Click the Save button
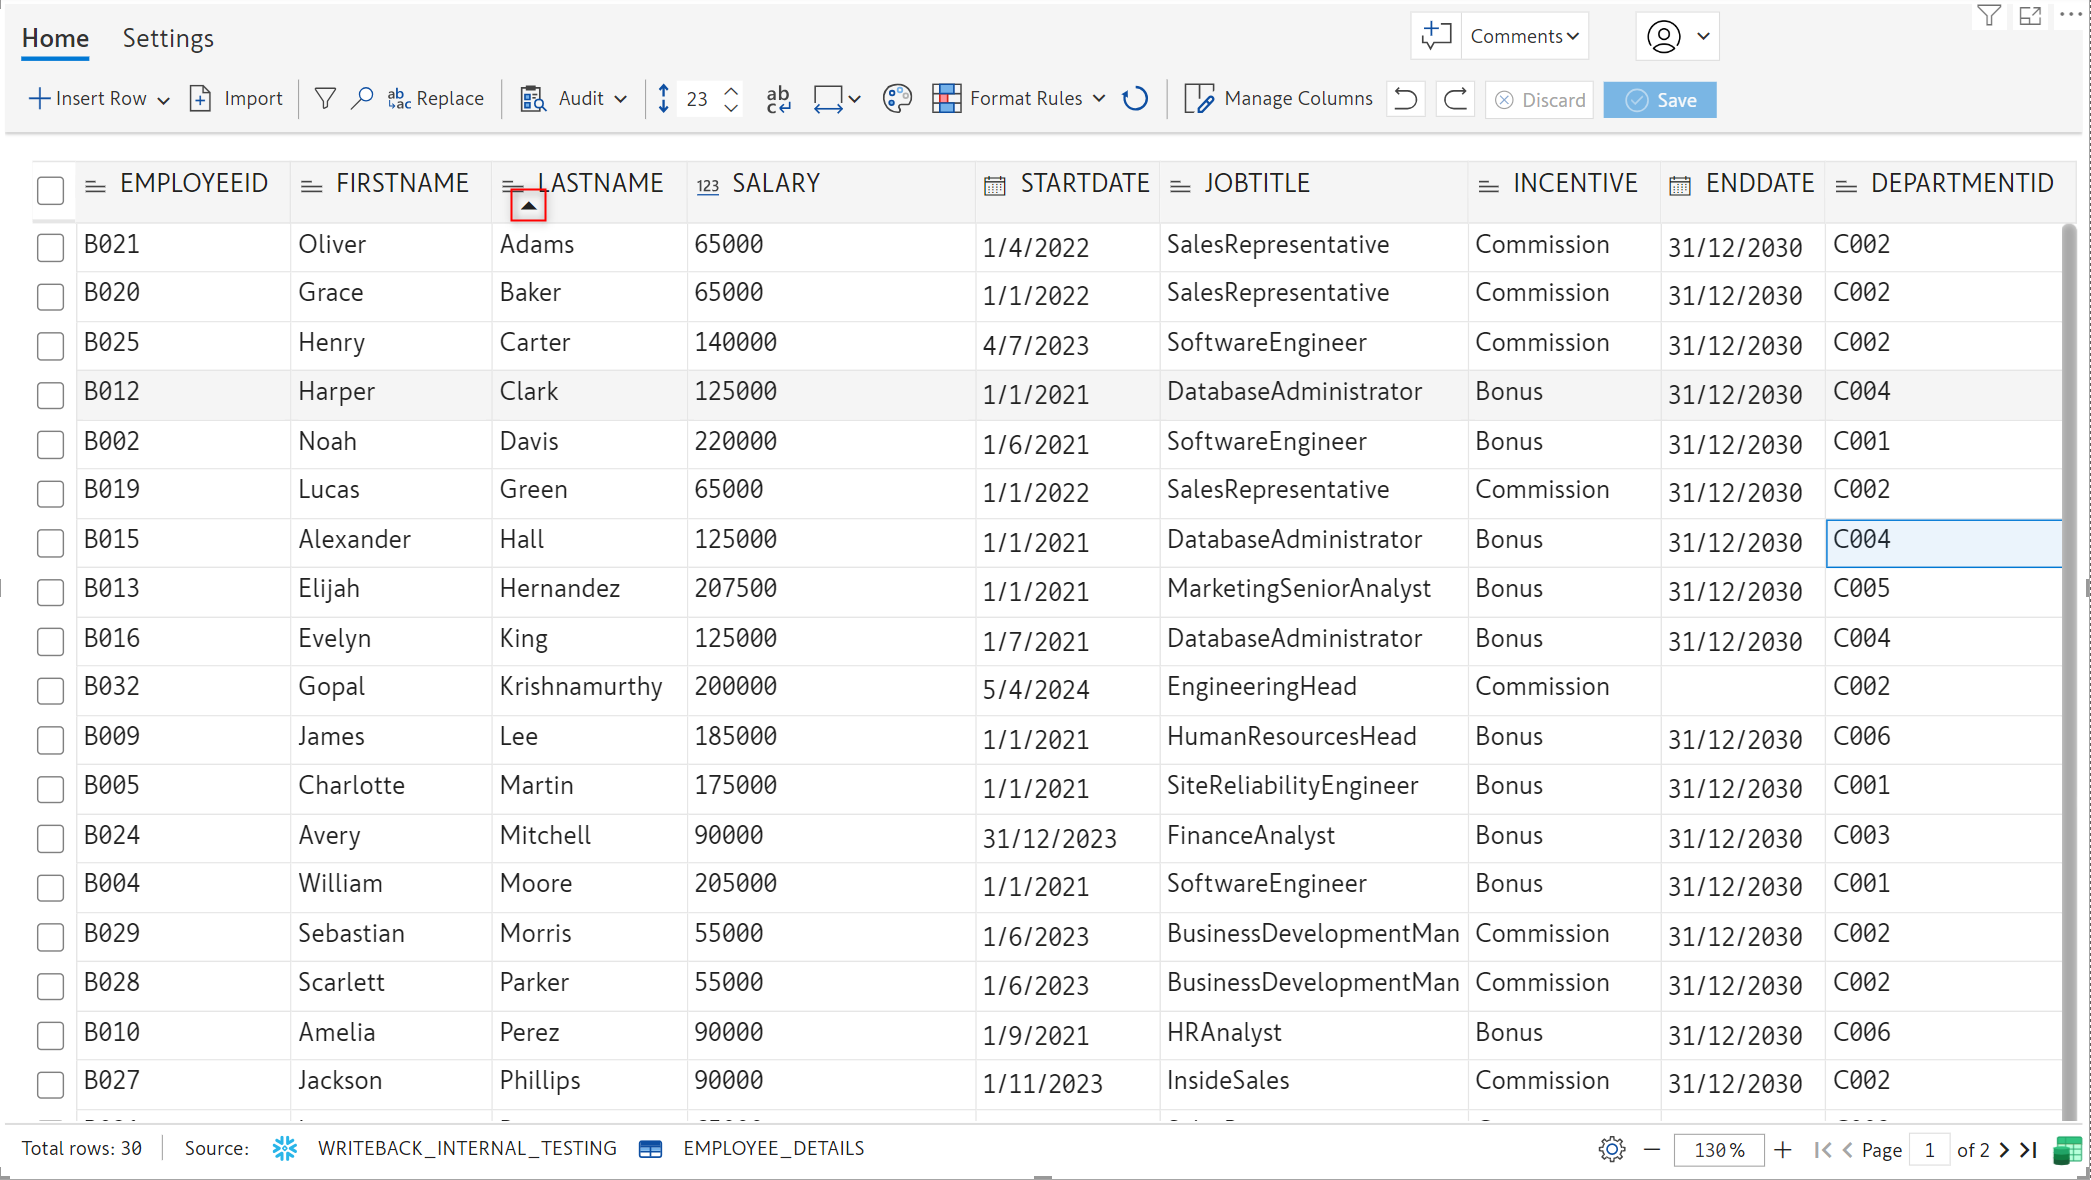The image size is (2091, 1180). point(1660,100)
